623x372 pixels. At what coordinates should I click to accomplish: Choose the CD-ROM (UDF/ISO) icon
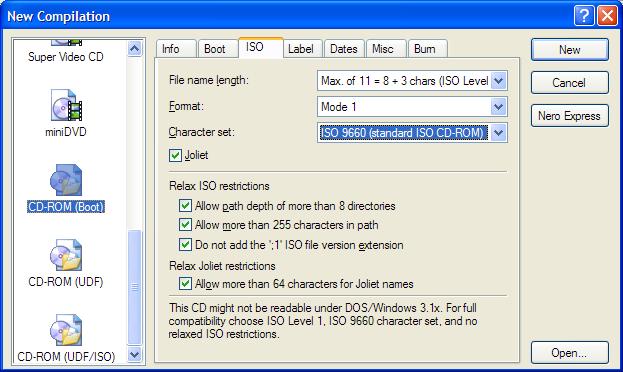pos(66,329)
